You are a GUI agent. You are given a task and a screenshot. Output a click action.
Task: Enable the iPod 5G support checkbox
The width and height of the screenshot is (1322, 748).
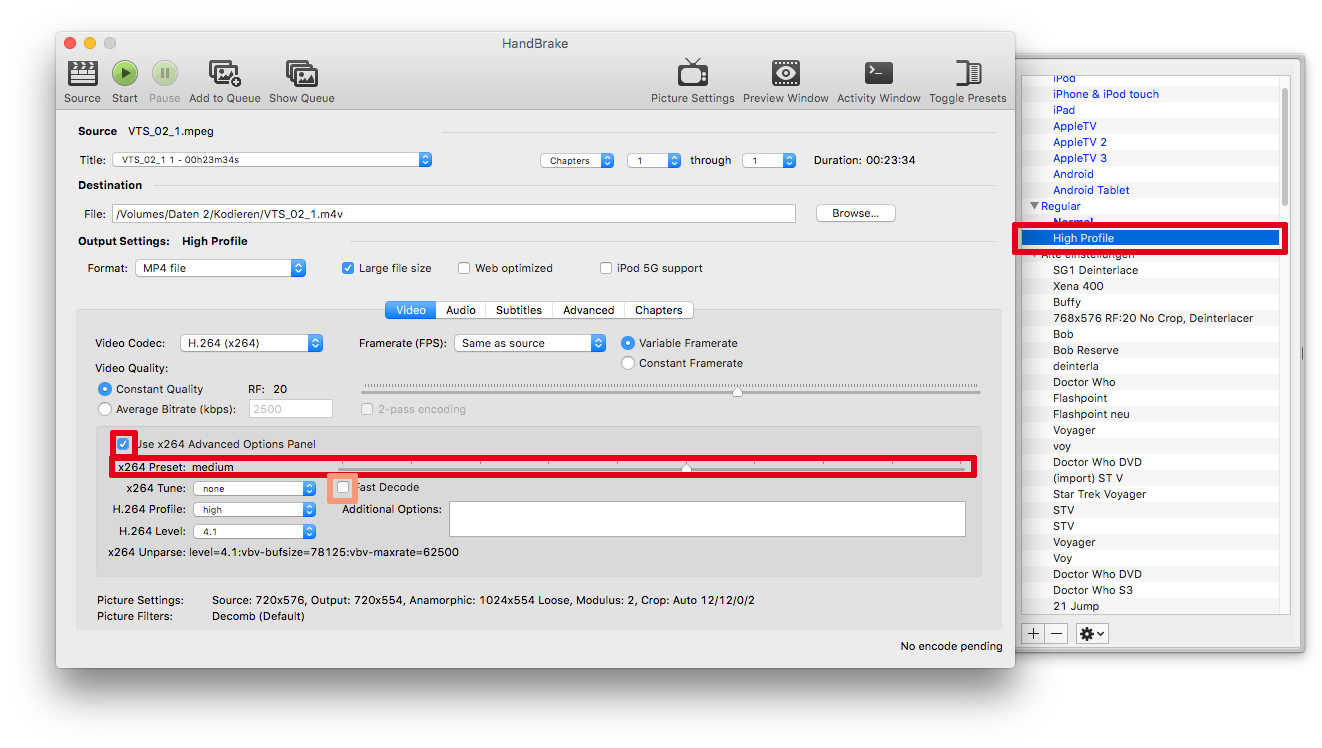606,268
